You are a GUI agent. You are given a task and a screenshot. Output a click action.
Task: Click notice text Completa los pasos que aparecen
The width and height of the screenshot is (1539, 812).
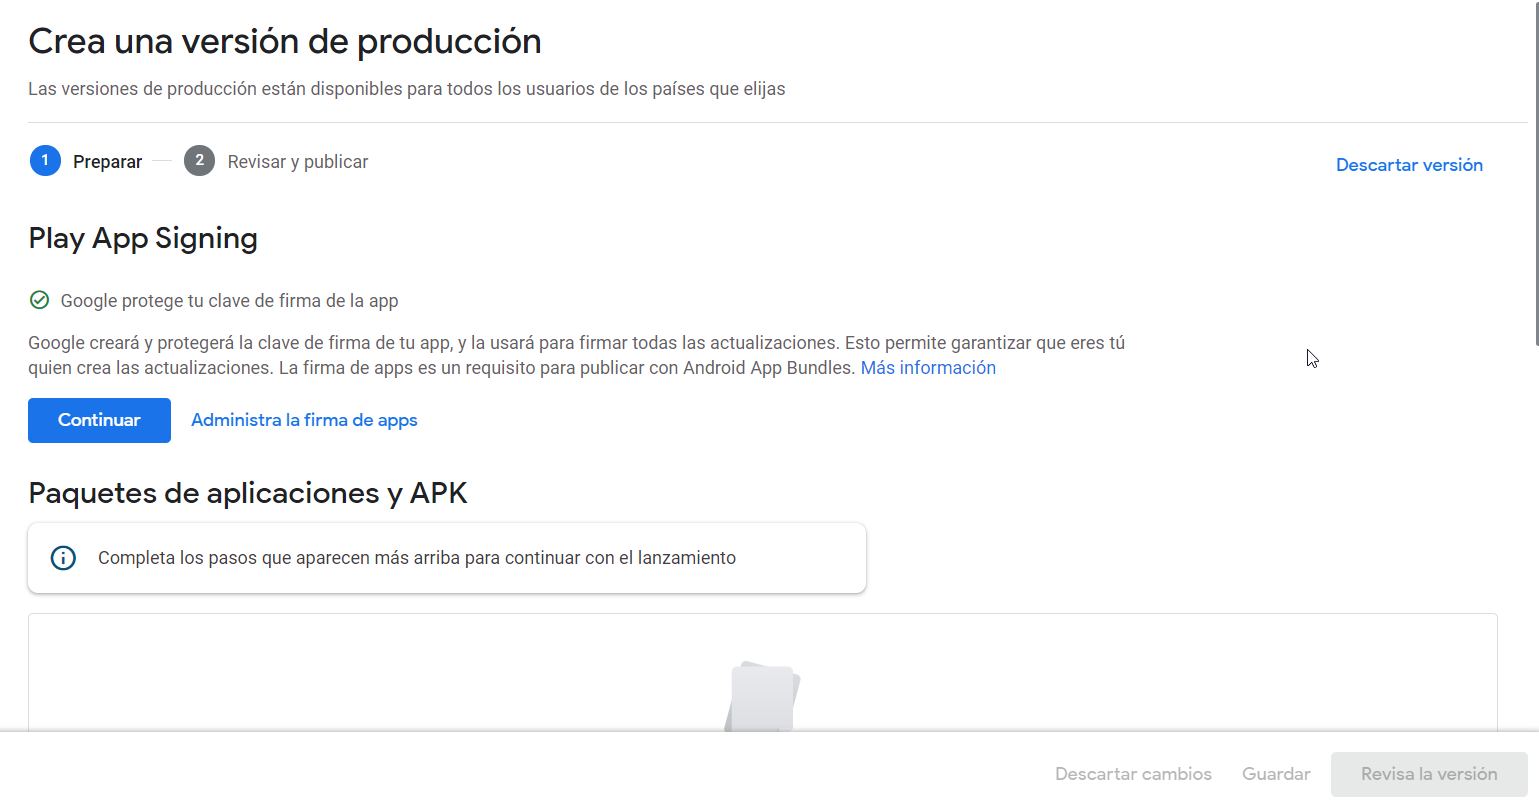click(x=417, y=558)
